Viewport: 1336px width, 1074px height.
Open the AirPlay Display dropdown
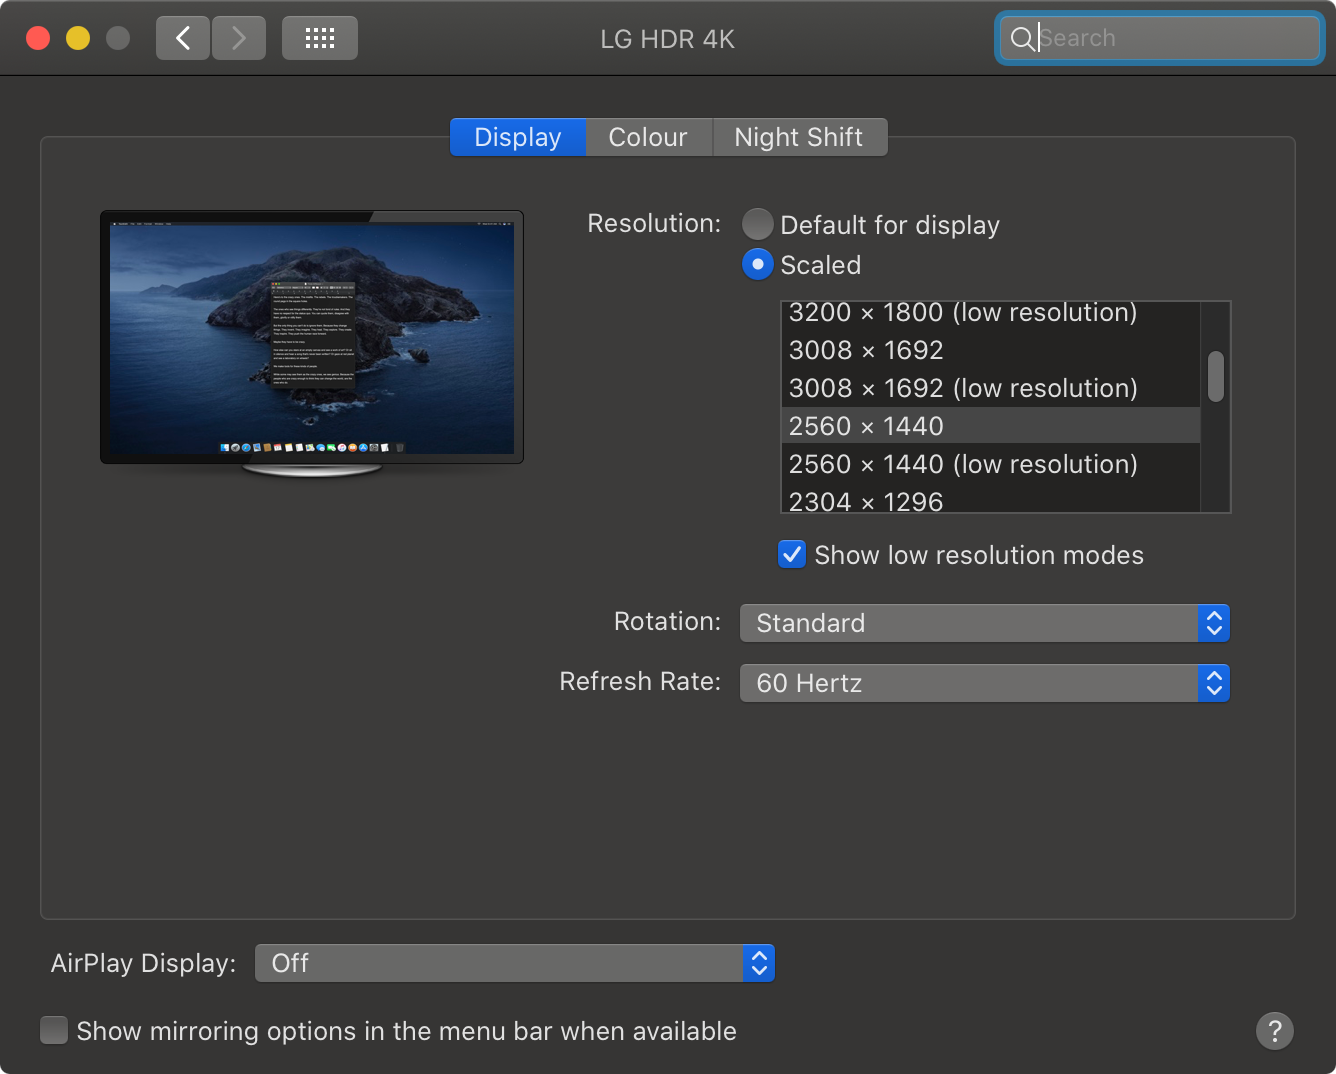tap(515, 963)
